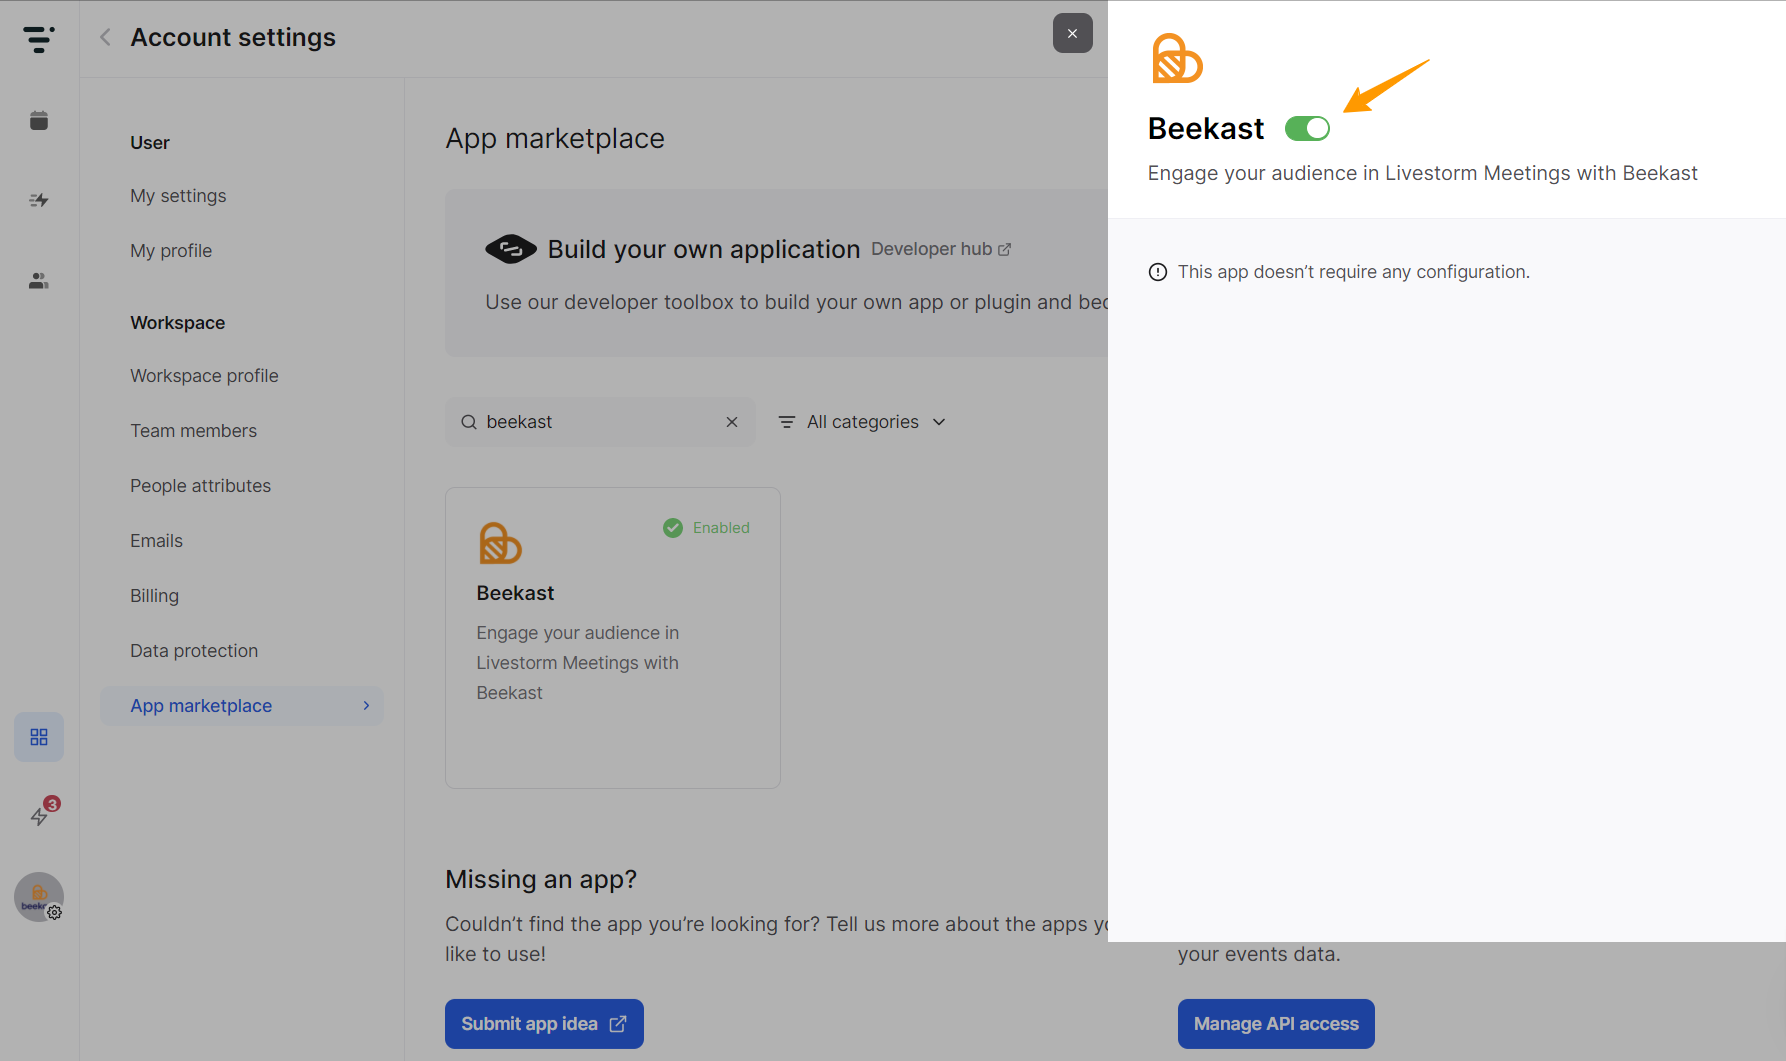Click the info icon beside configuration note
The height and width of the screenshot is (1061, 1786).
tap(1157, 272)
